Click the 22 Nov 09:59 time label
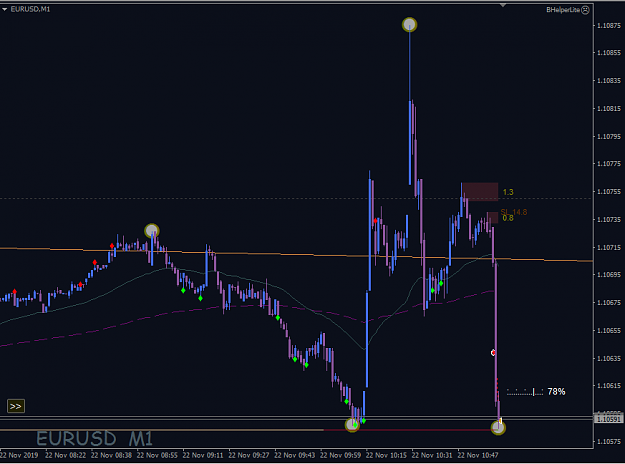This screenshot has height=464, width=625. (340, 455)
